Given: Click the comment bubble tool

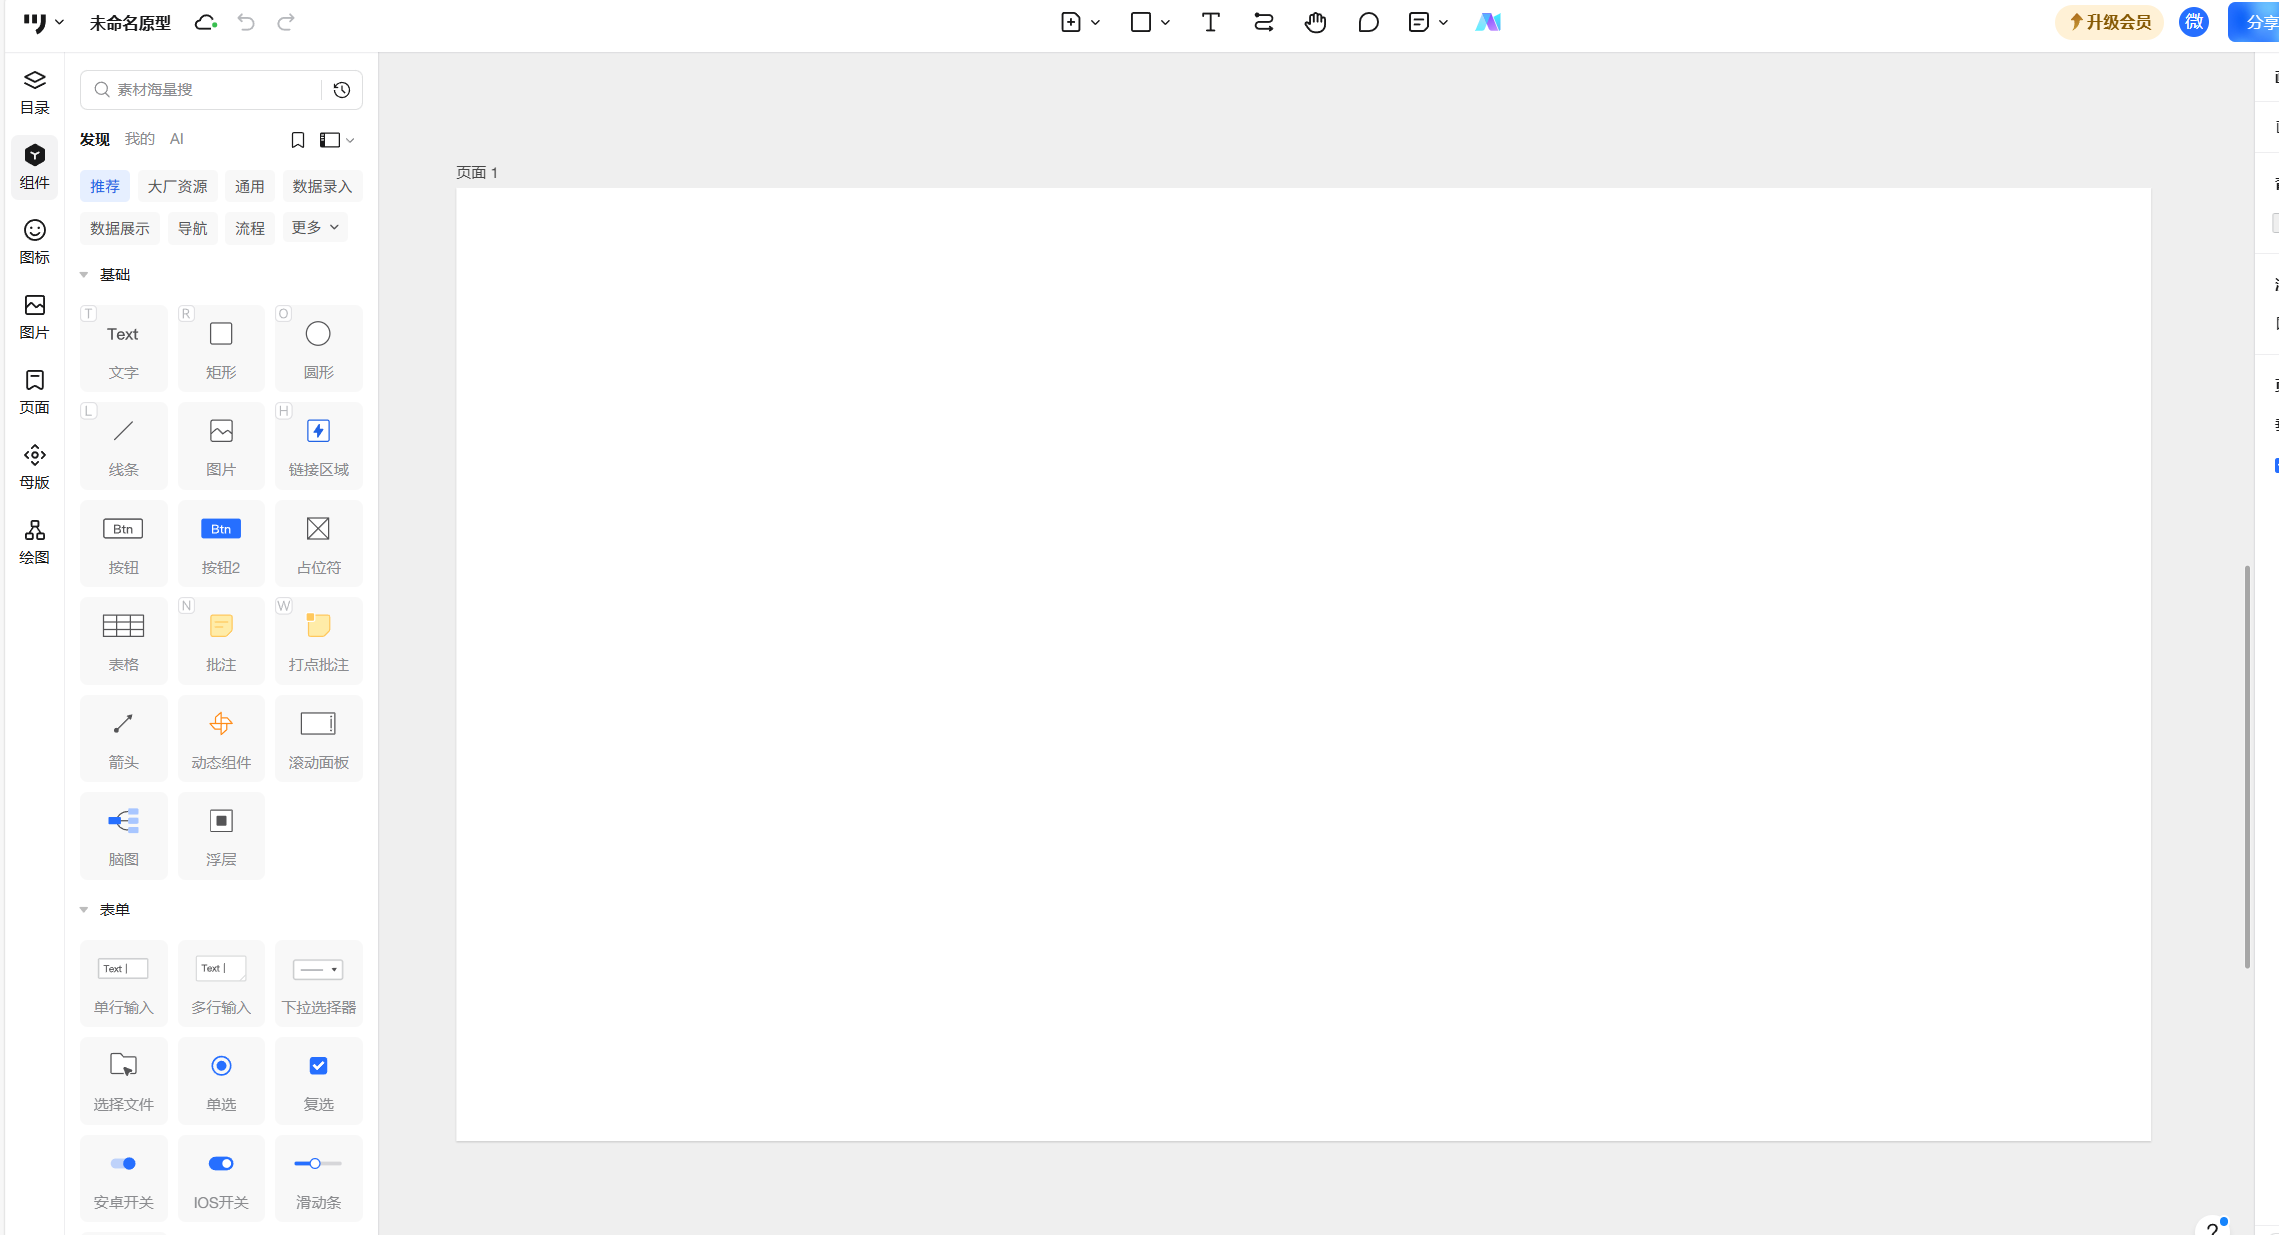Looking at the screenshot, I should point(1368,22).
